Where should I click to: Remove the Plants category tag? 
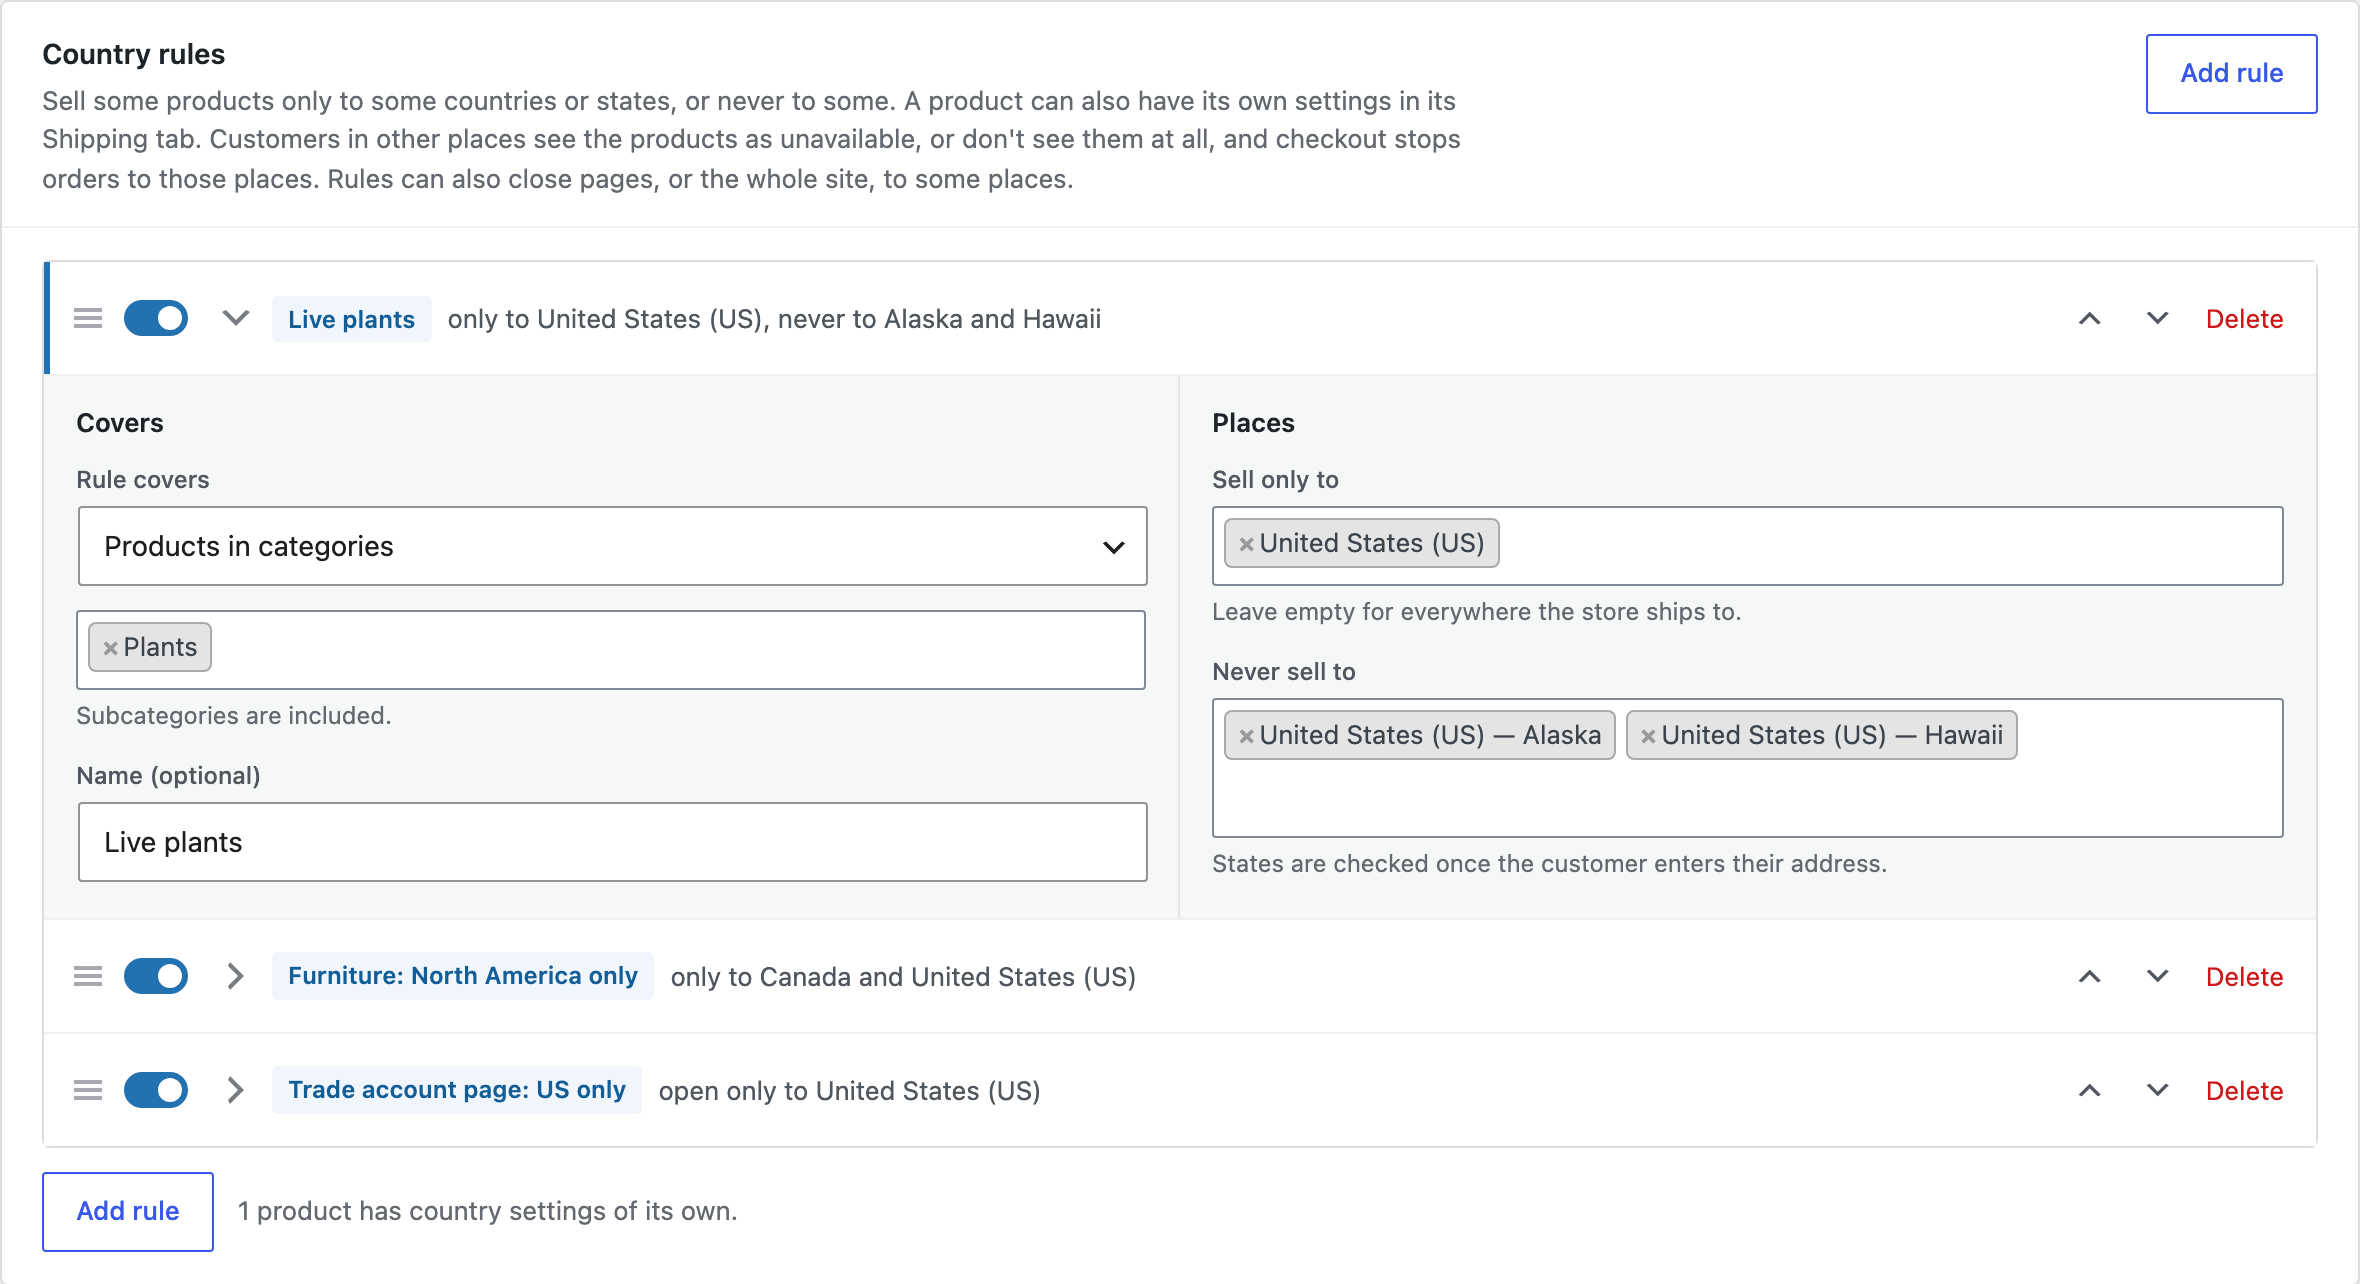pyautogui.click(x=110, y=648)
